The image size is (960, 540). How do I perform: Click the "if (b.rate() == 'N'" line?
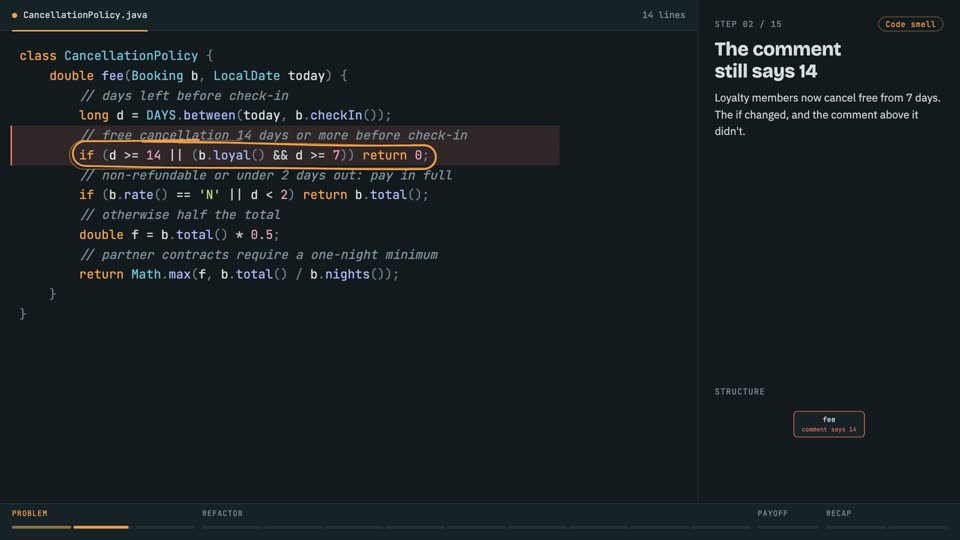coord(254,195)
